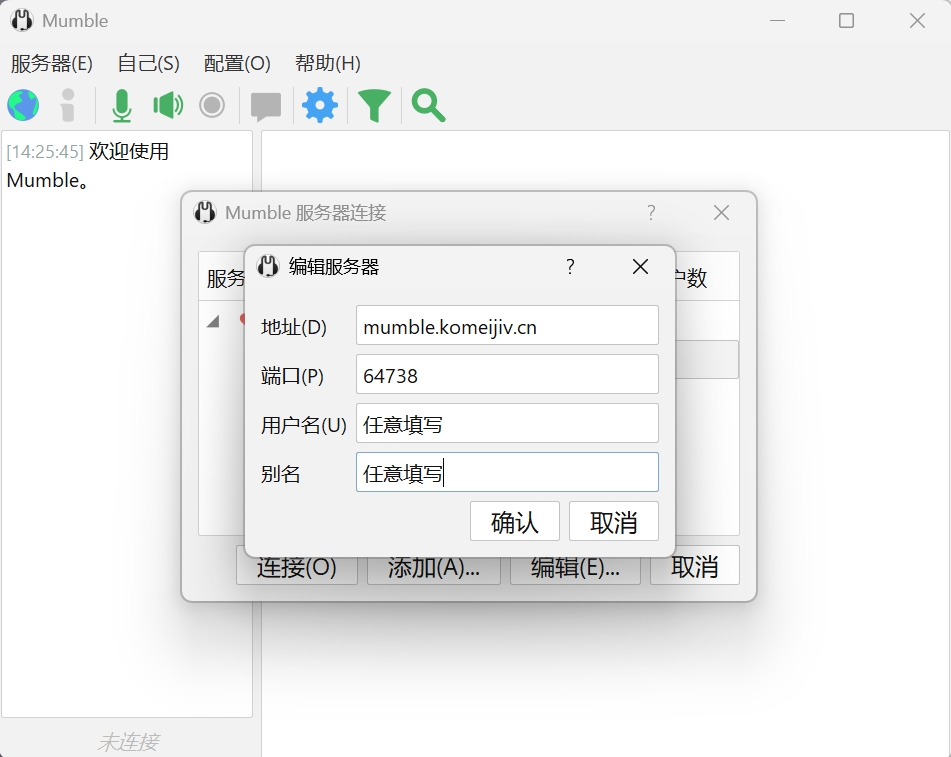The image size is (951, 757).
Task: Click the 端口(P) port field
Action: tap(507, 374)
